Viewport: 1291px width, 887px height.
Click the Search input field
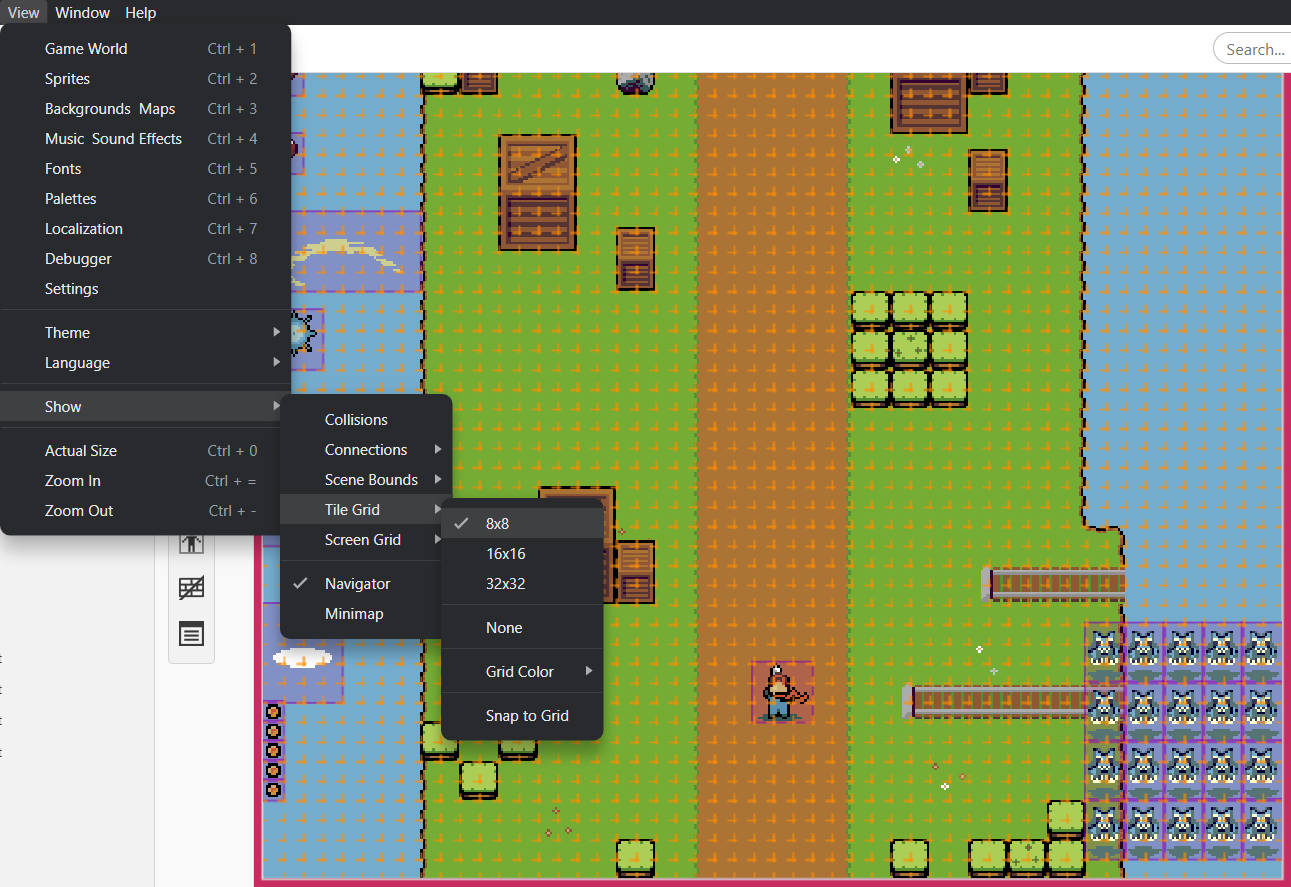click(1254, 49)
